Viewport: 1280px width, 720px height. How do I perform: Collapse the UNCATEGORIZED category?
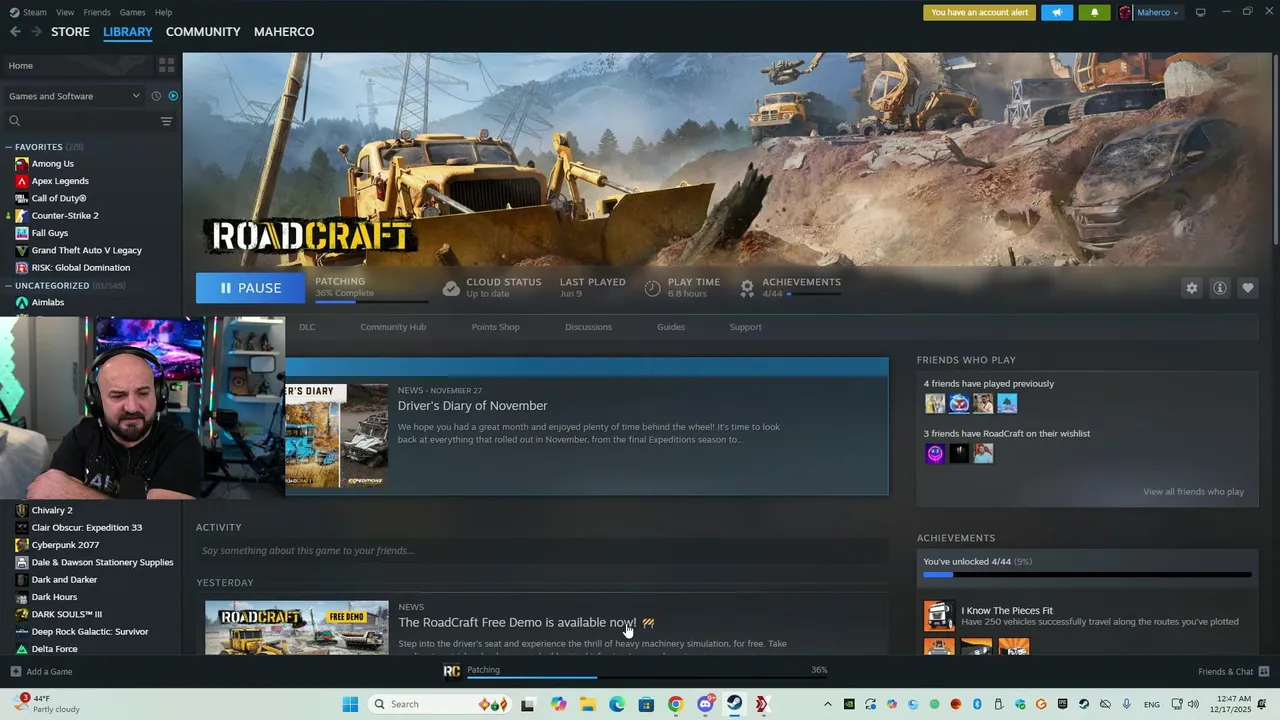[x=9, y=286]
